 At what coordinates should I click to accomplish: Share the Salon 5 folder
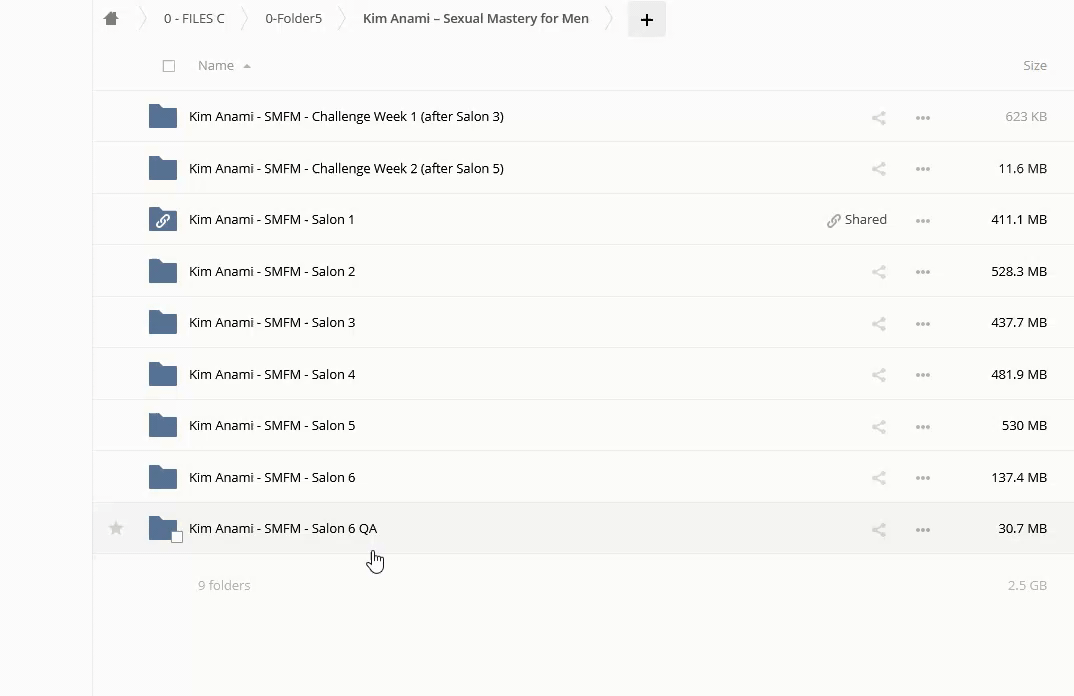coord(878,427)
